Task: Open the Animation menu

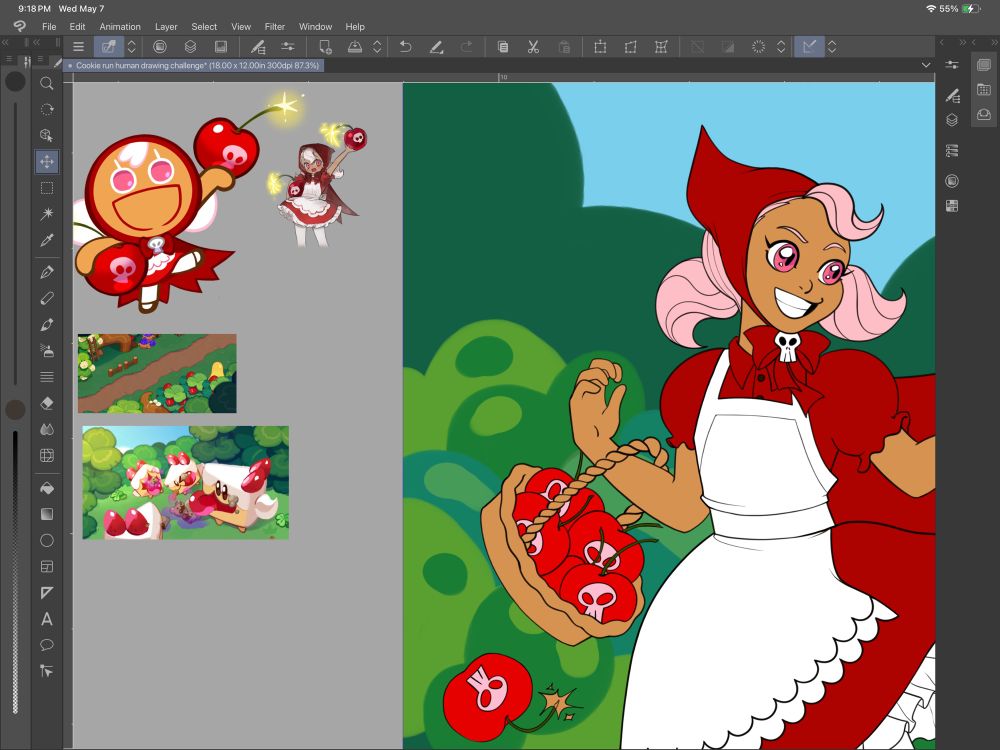Action: point(120,27)
